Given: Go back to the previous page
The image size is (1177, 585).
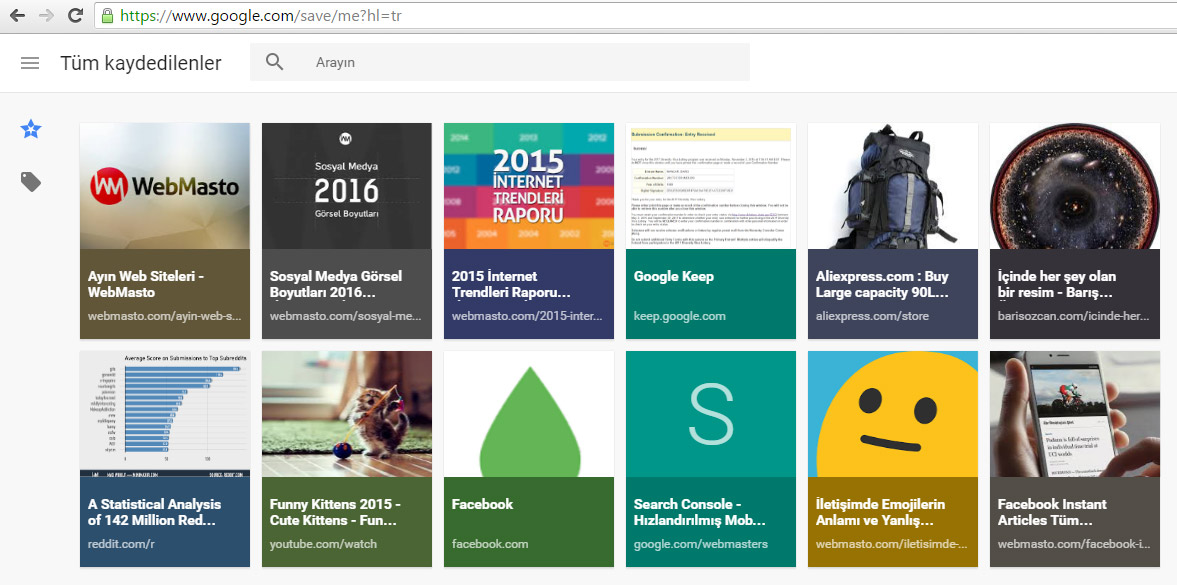Looking at the screenshot, I should pos(17,15).
